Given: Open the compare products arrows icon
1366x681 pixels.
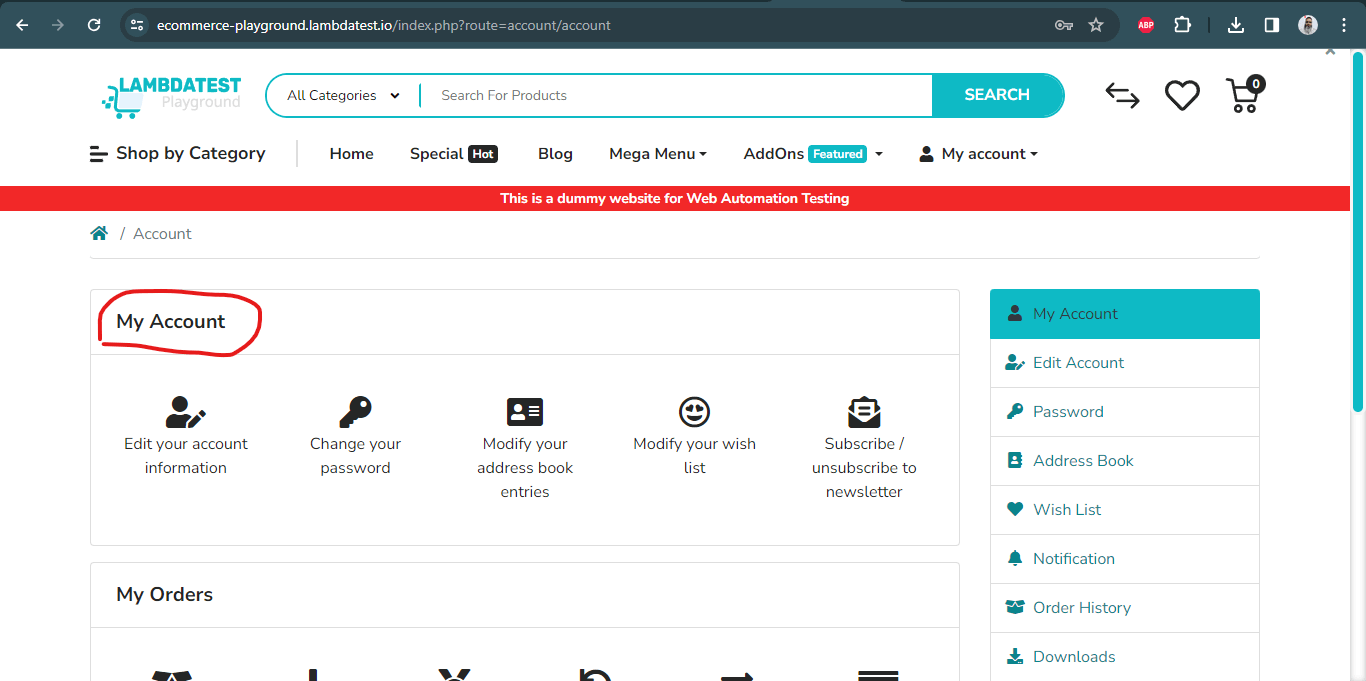Looking at the screenshot, I should pyautogui.click(x=1122, y=96).
